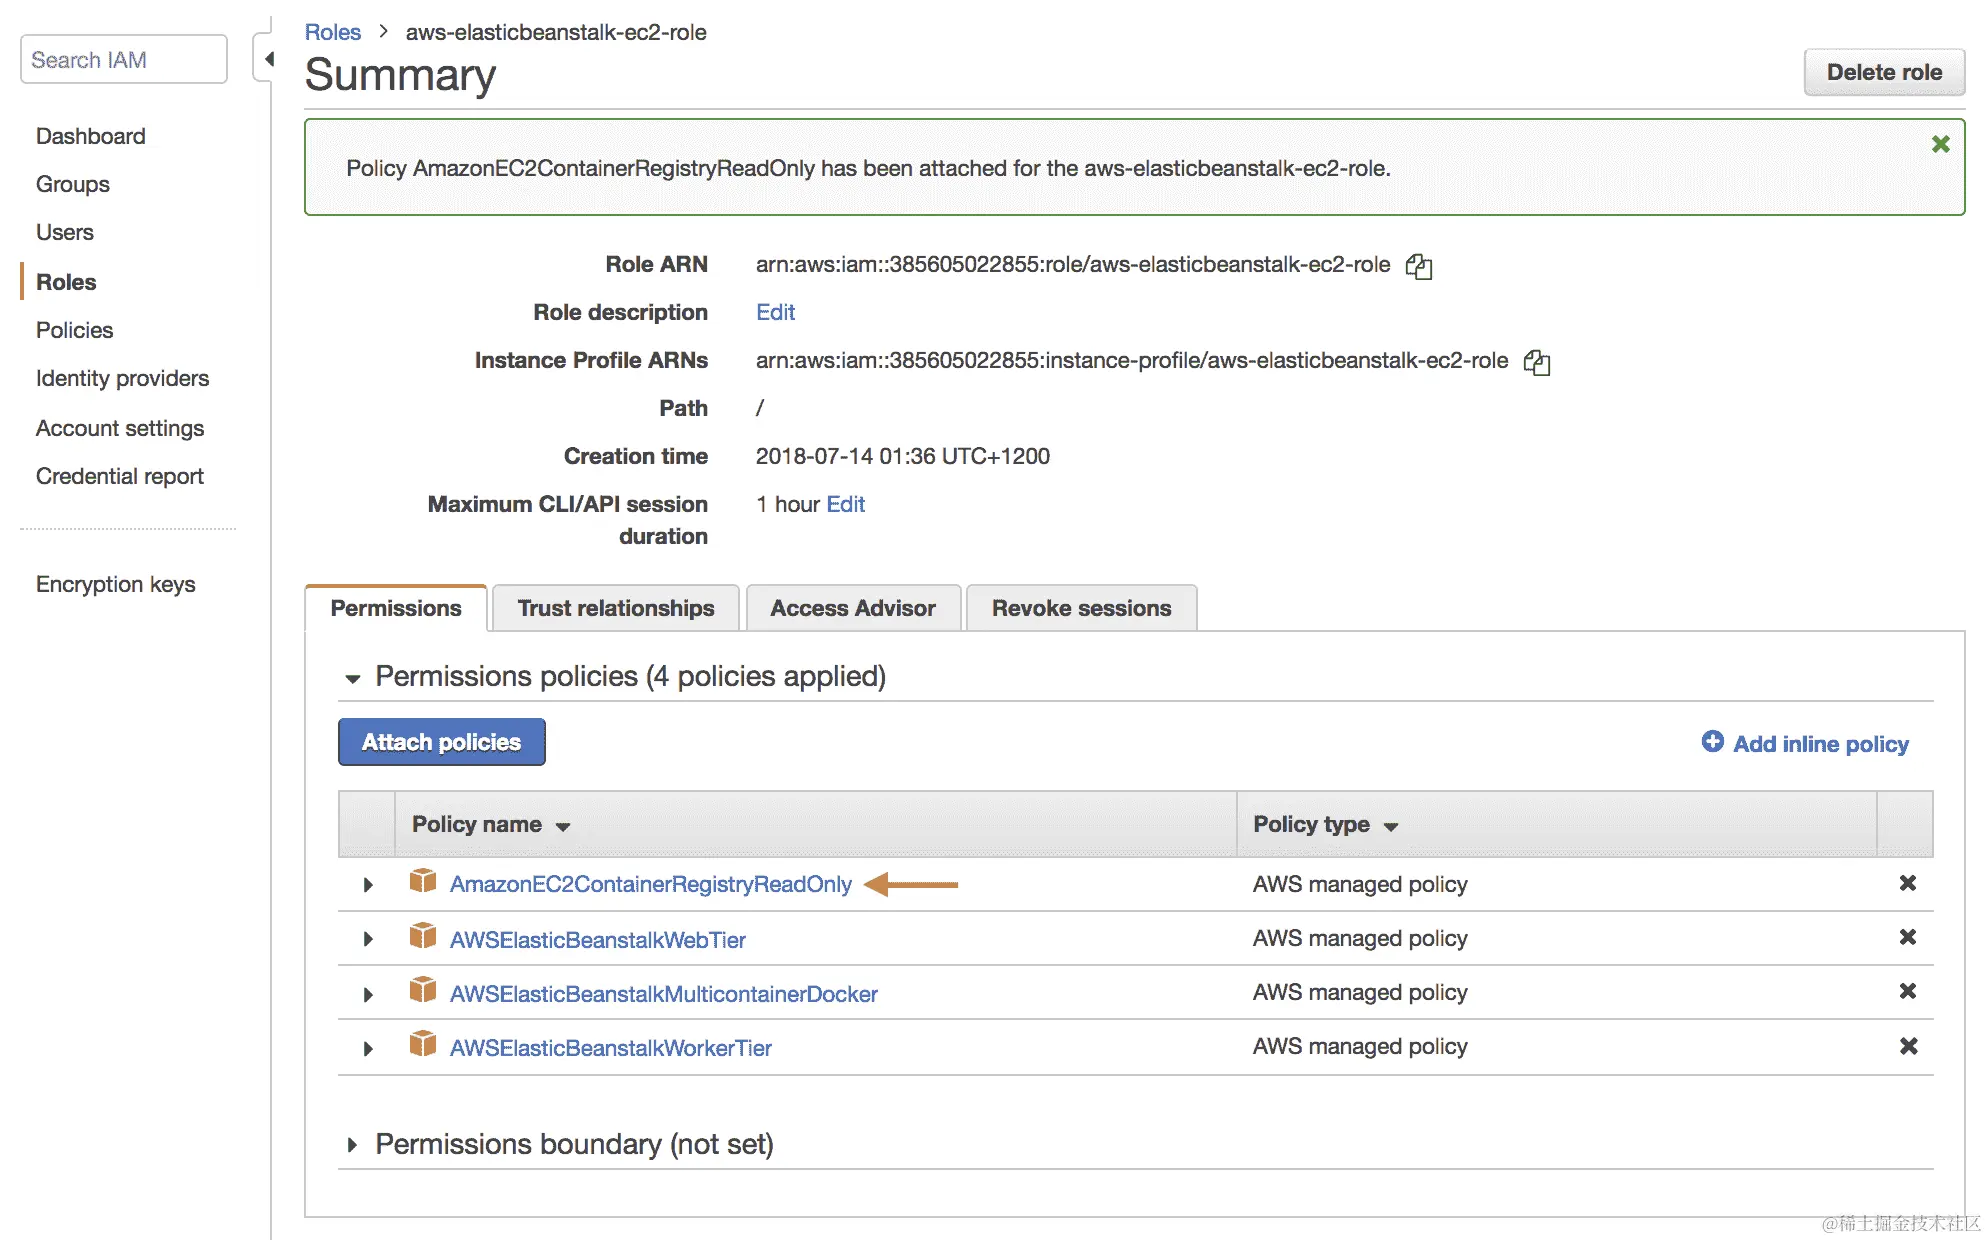
Task: Collapse the left navigation sidebar arrow
Action: pyautogui.click(x=268, y=59)
